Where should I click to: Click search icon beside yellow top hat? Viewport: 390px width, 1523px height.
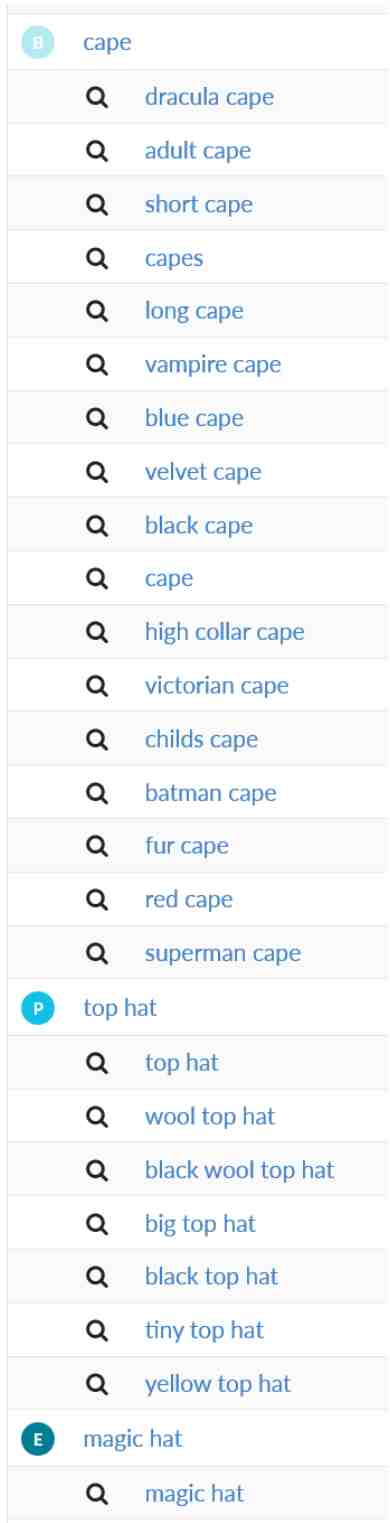(97, 1384)
